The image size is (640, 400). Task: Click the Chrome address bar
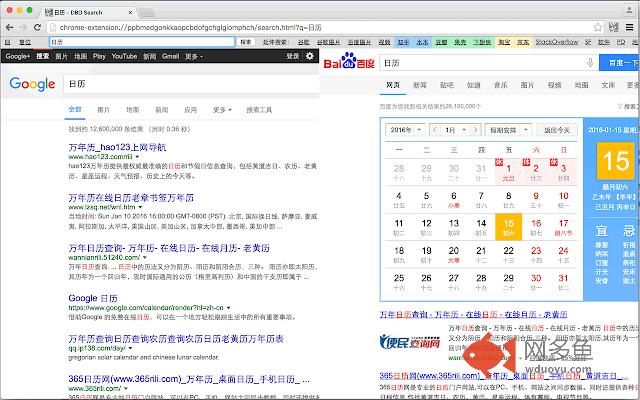318,27
